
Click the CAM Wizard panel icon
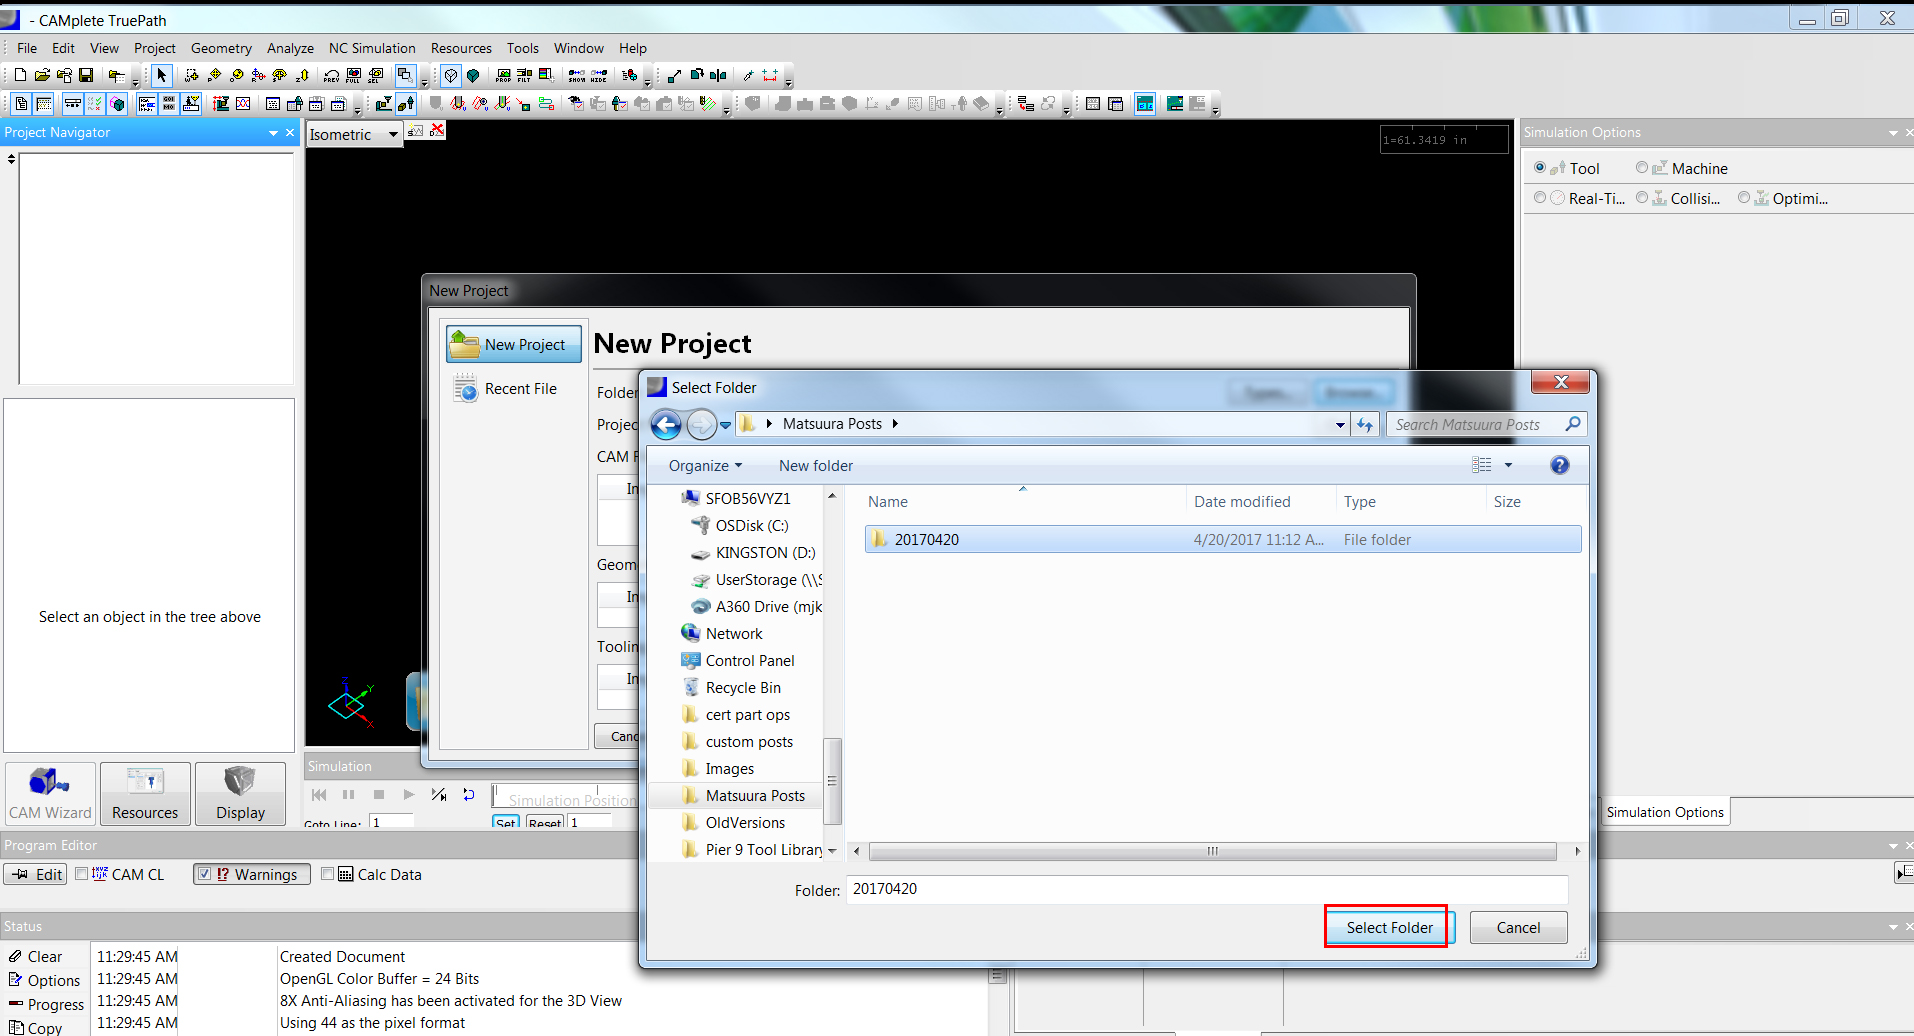pos(50,794)
